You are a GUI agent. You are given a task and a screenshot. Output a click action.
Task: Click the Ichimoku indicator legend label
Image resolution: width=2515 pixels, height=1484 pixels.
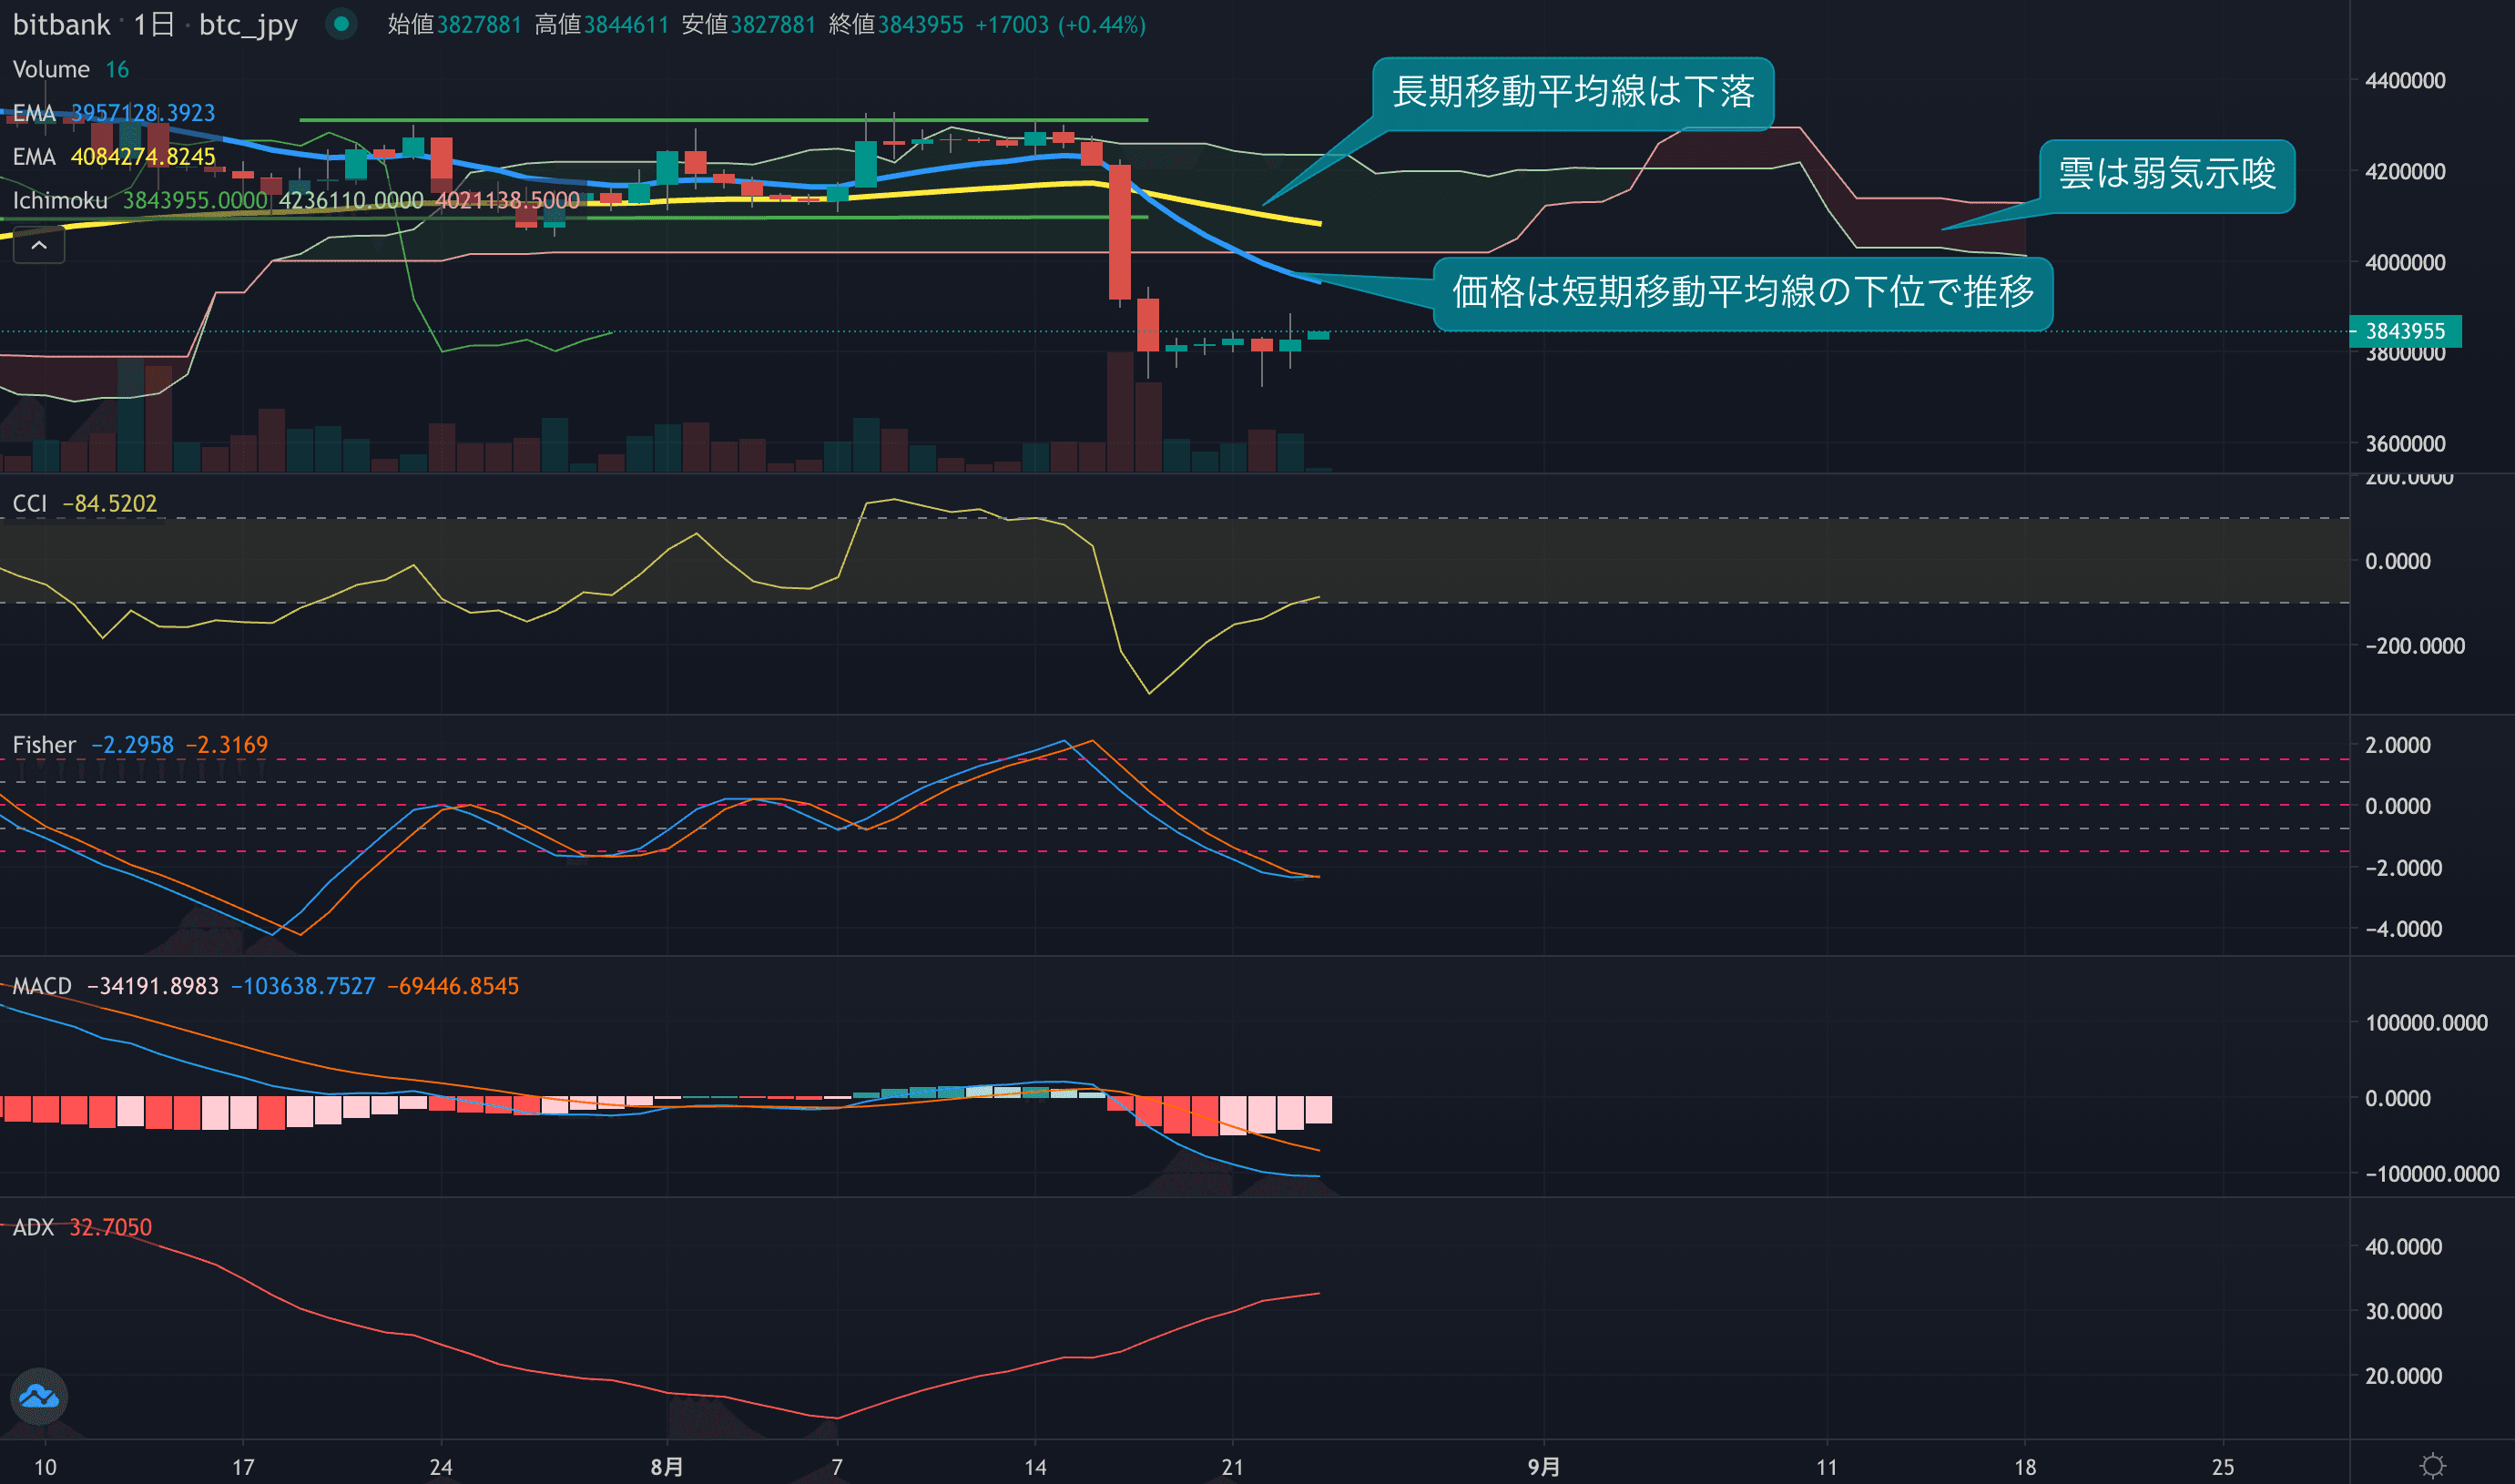click(x=60, y=201)
